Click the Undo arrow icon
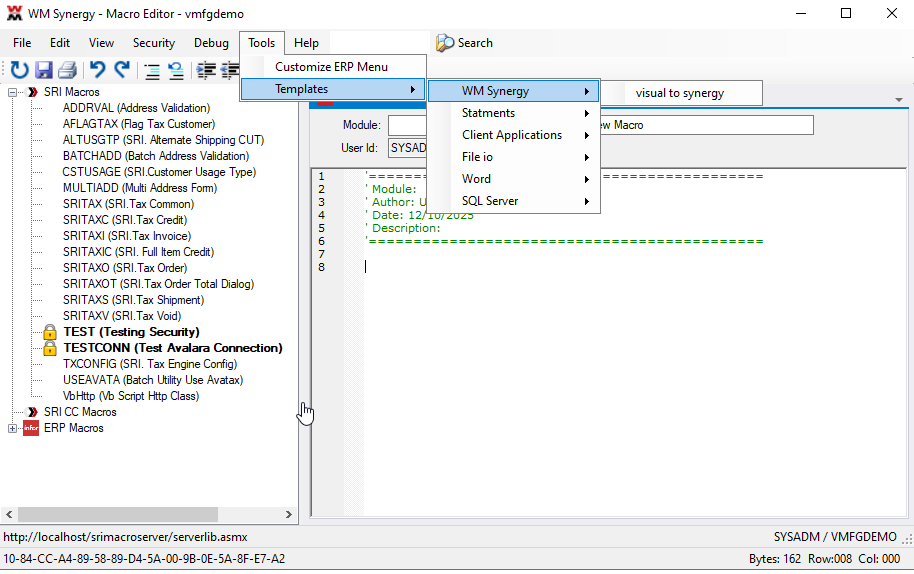This screenshot has height=574, width=914. (97, 70)
